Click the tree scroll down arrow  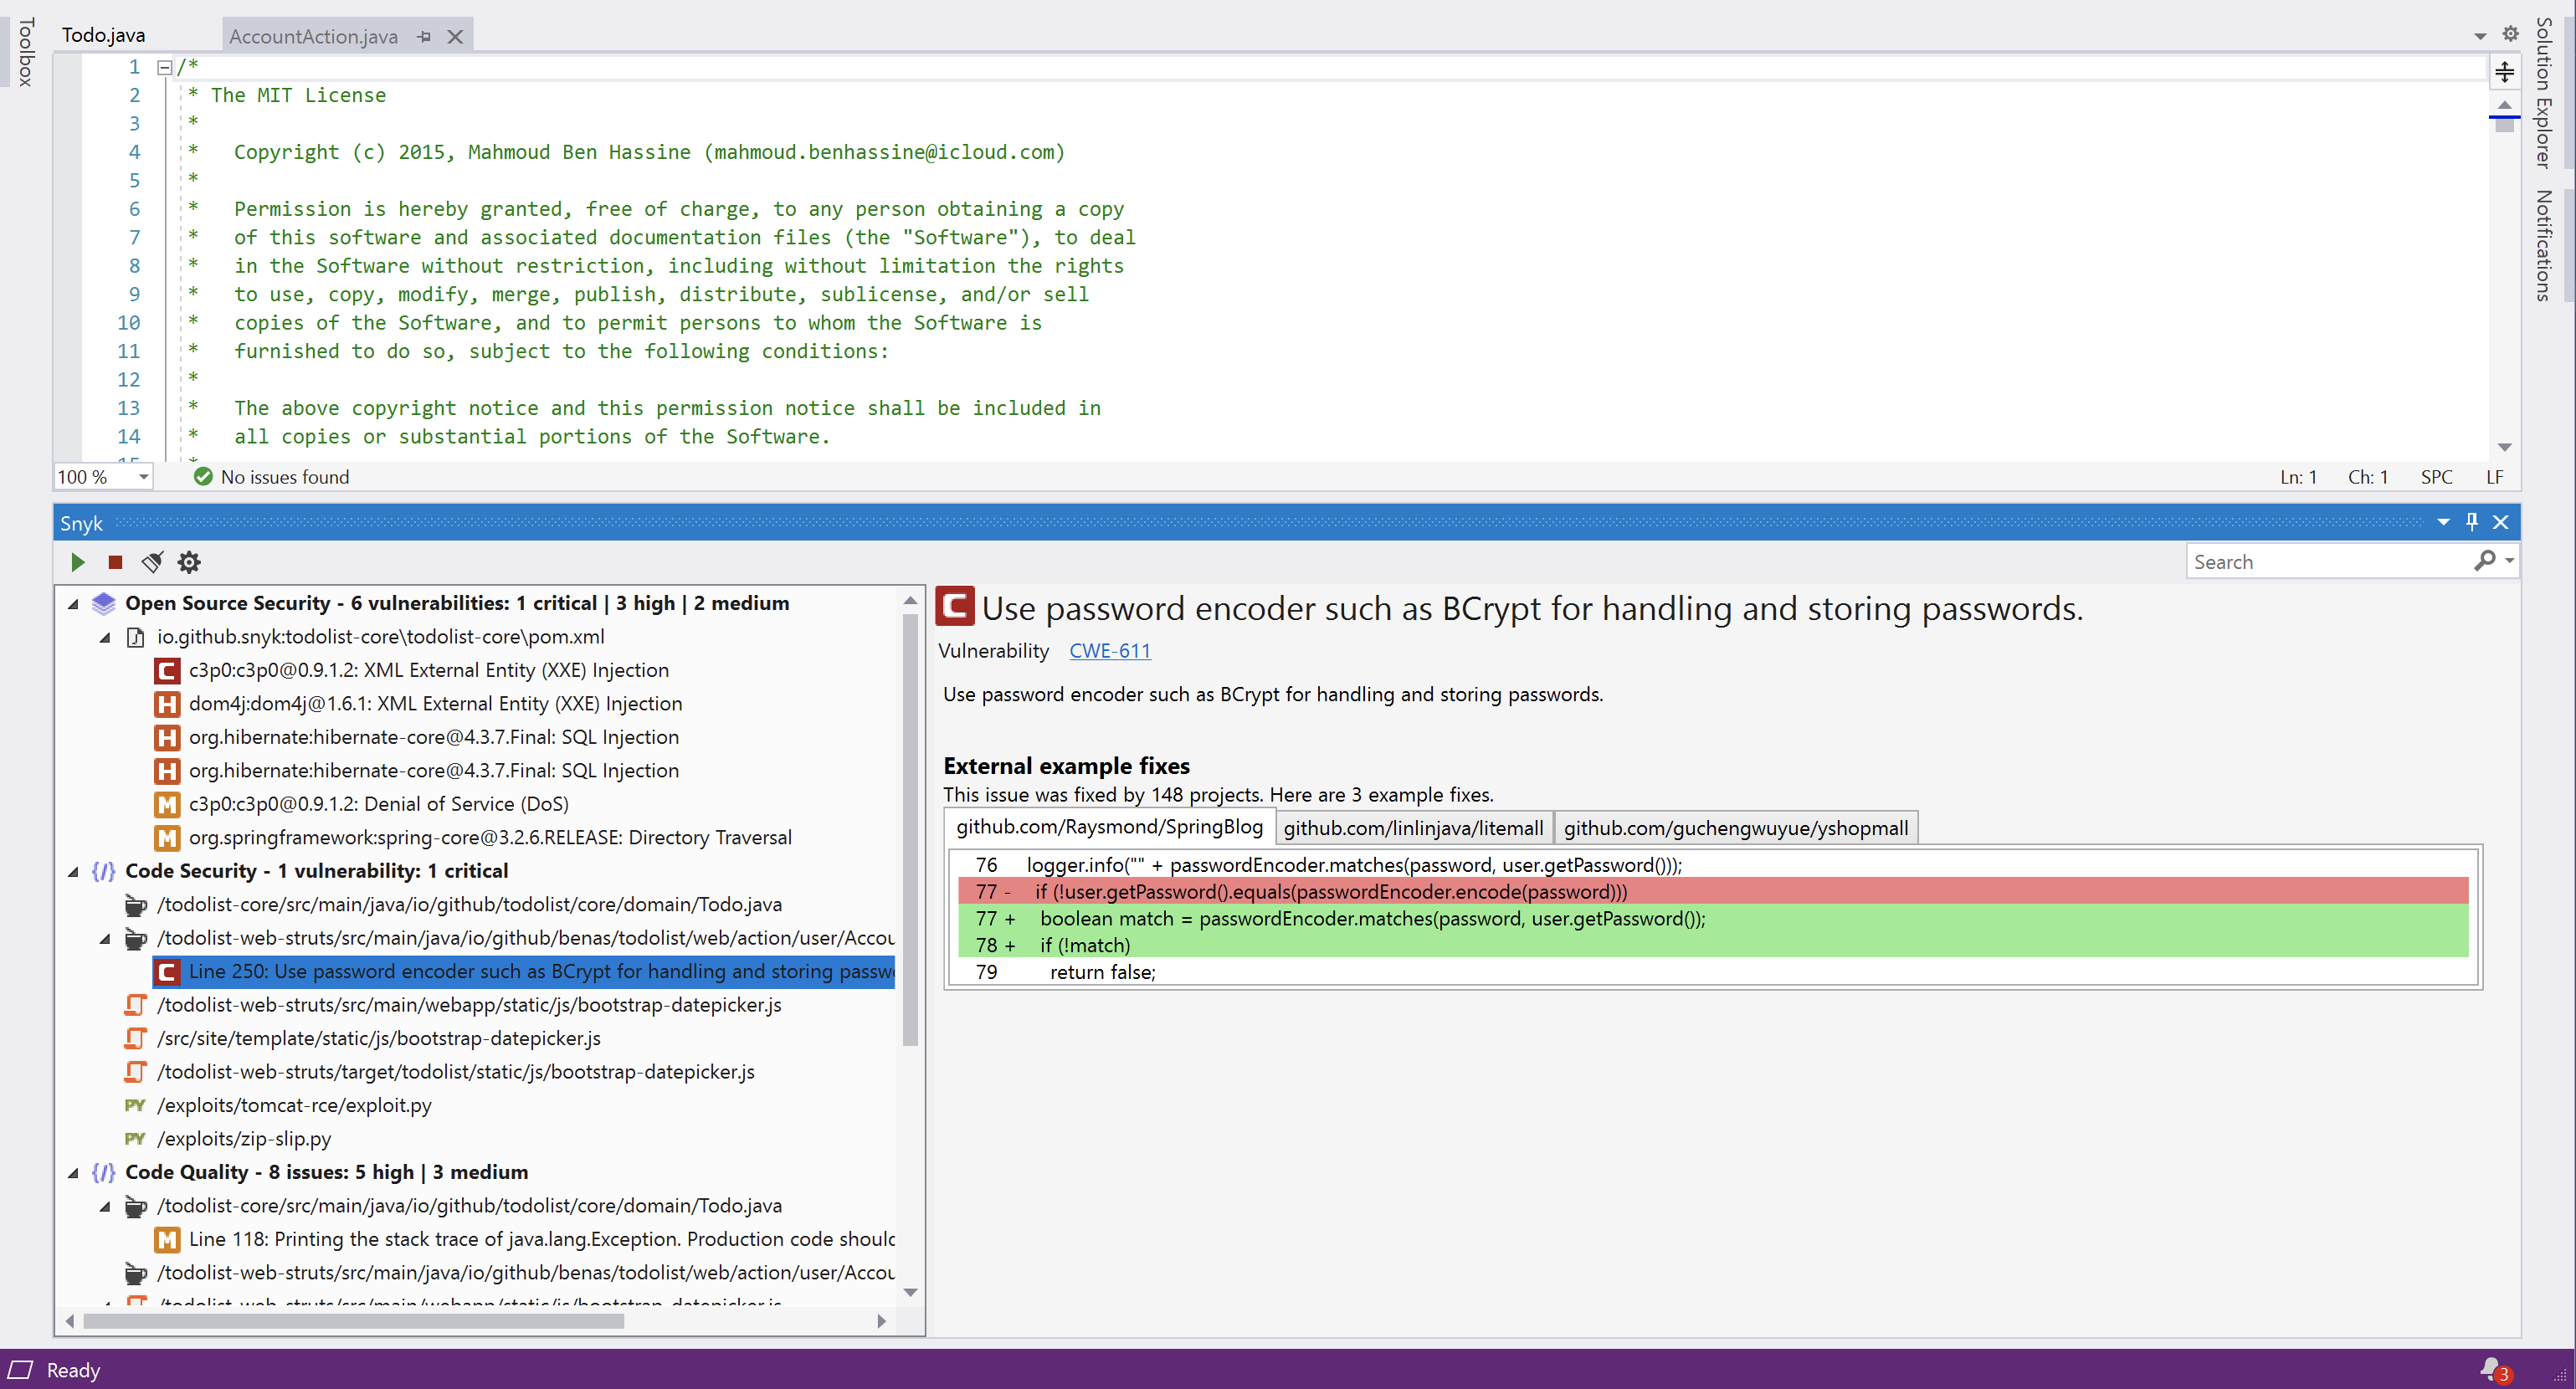[x=909, y=1292]
